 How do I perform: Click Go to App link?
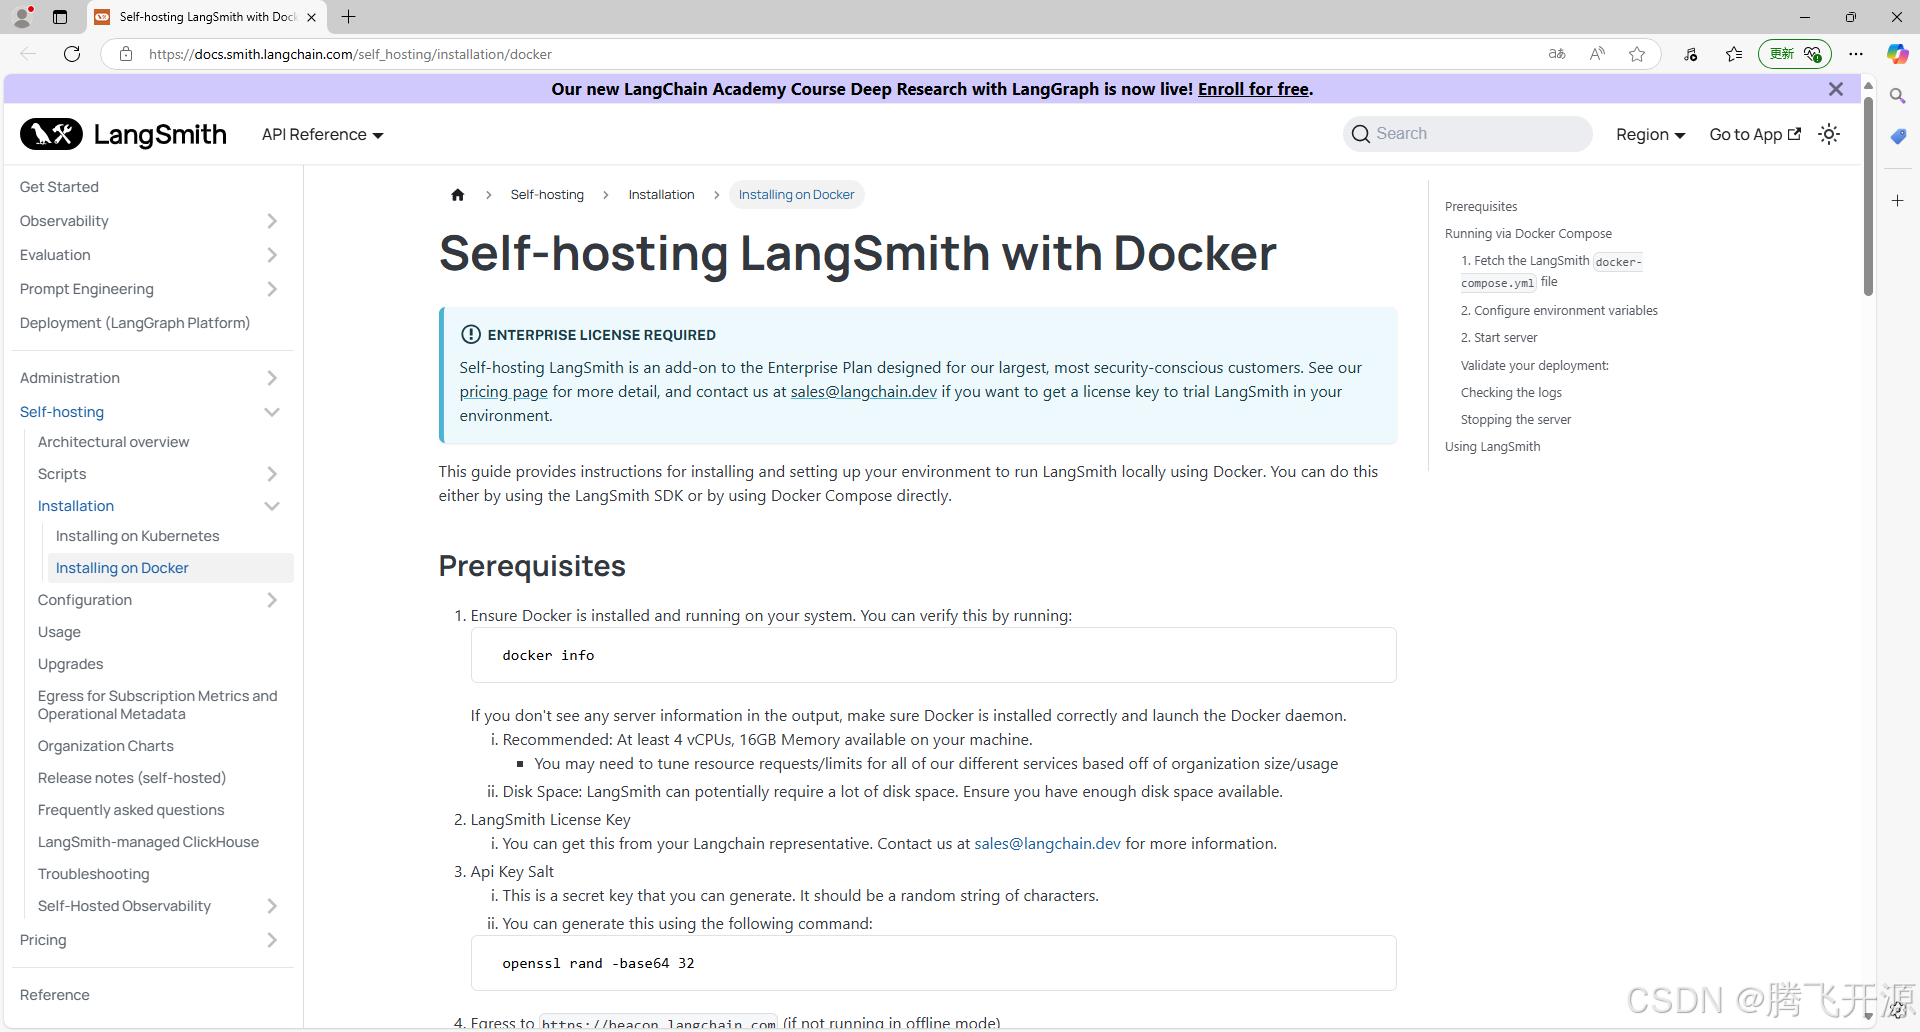coord(1755,135)
